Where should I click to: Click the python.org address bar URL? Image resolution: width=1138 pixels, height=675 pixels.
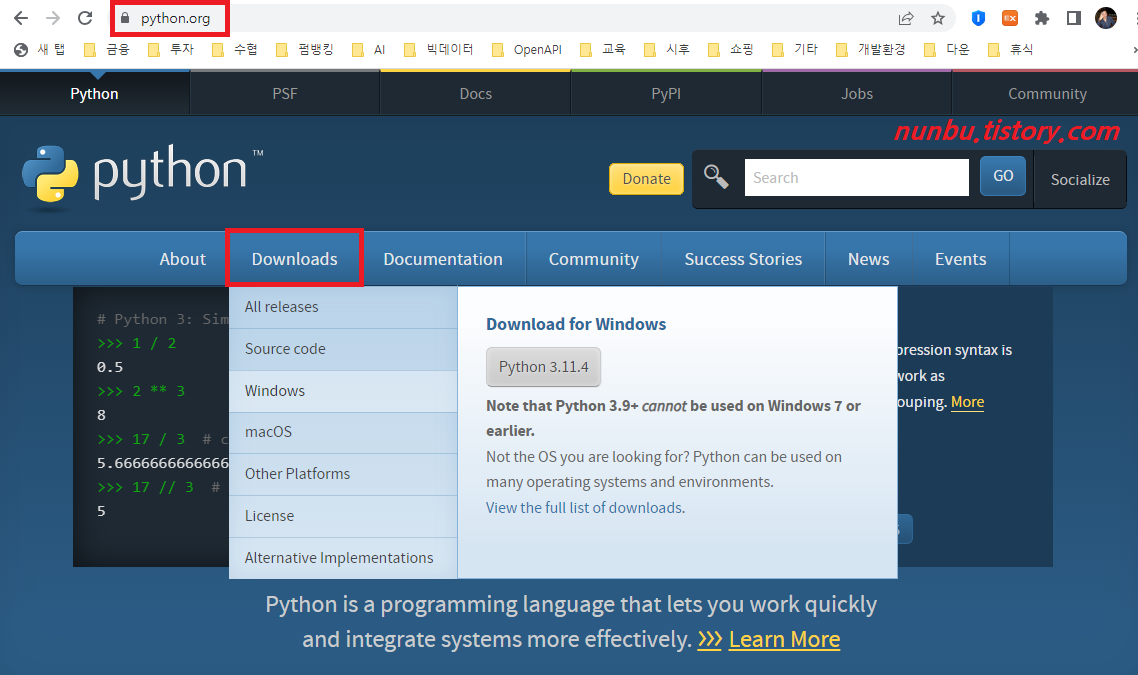click(176, 18)
